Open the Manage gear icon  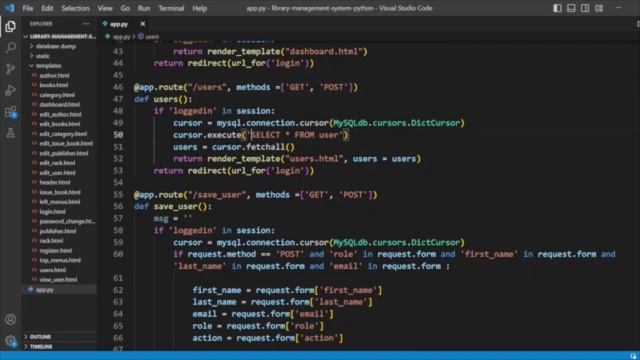[x=11, y=340]
